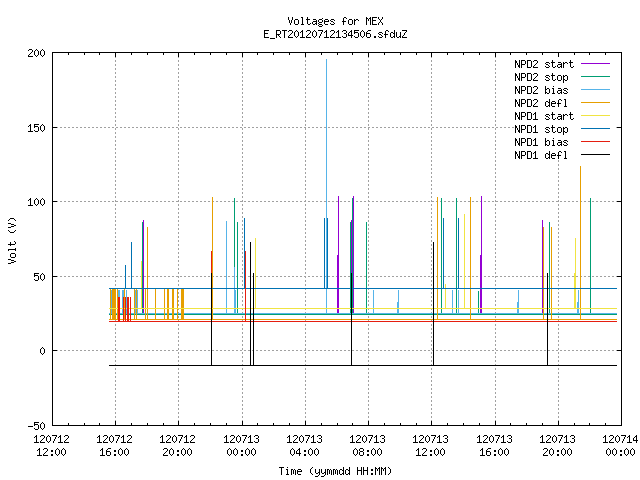Pick the light blue NPD2 bias legend line
The width and height of the screenshot is (640, 480).
tap(595, 90)
